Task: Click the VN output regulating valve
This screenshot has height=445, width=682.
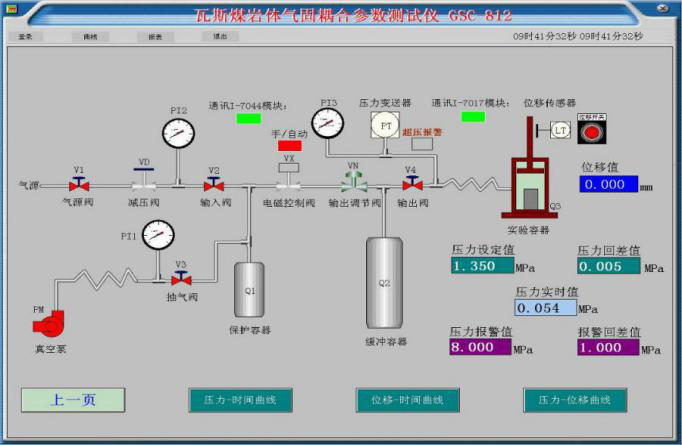Action: 353,183
